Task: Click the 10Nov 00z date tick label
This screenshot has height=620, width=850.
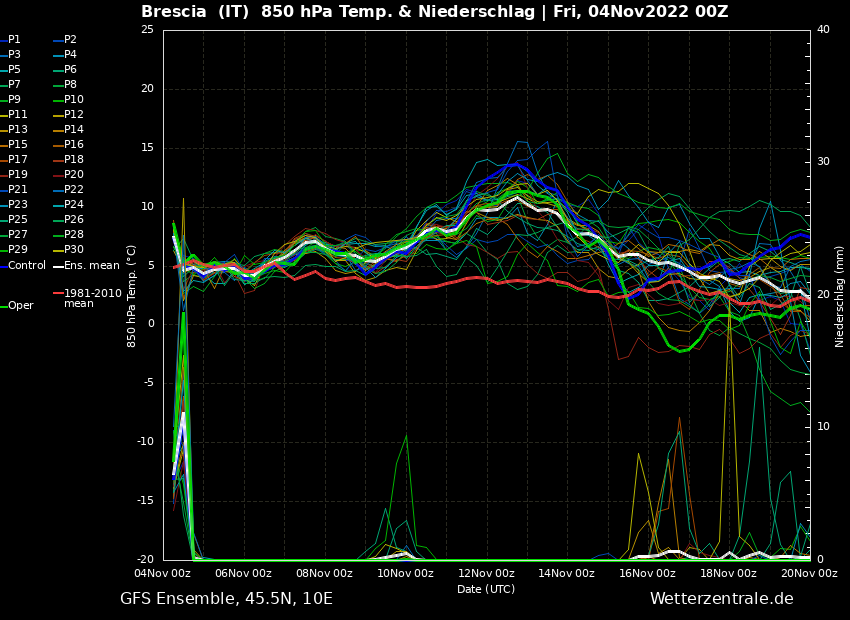Action: click(x=405, y=573)
